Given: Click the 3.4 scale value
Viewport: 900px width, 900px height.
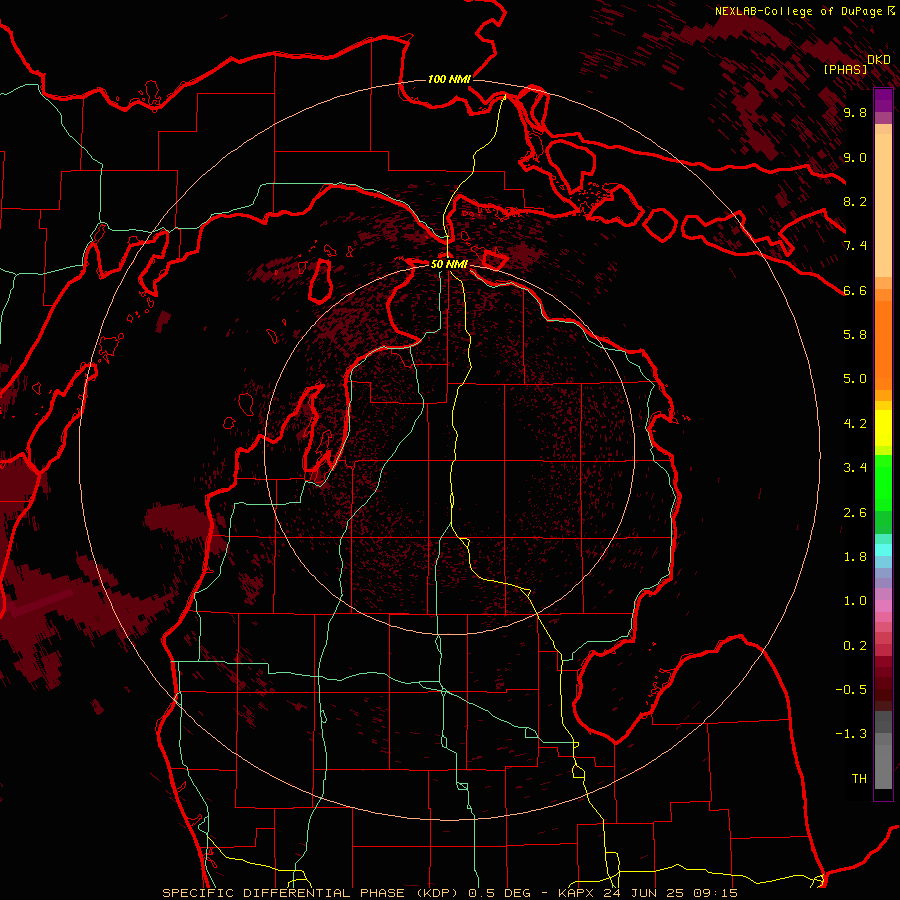Looking at the screenshot, I should (x=855, y=468).
